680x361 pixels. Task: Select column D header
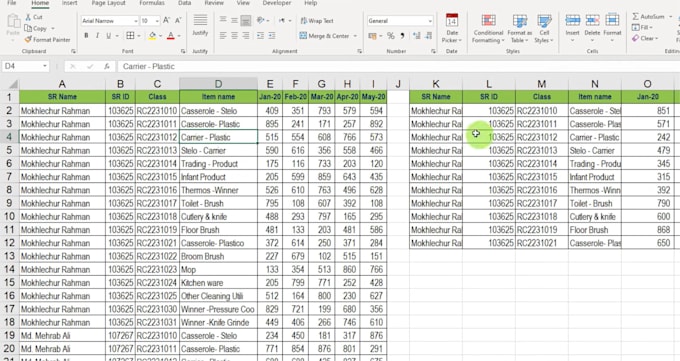(x=218, y=84)
